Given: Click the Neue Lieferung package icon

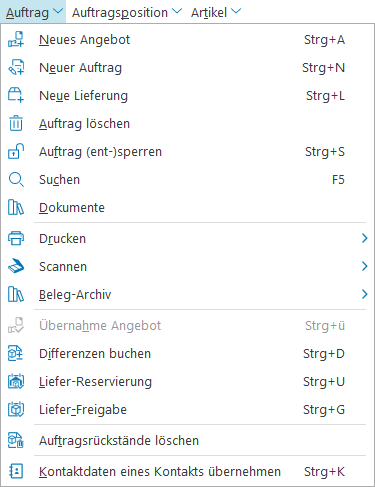Looking at the screenshot, I should pyautogui.click(x=16, y=95).
